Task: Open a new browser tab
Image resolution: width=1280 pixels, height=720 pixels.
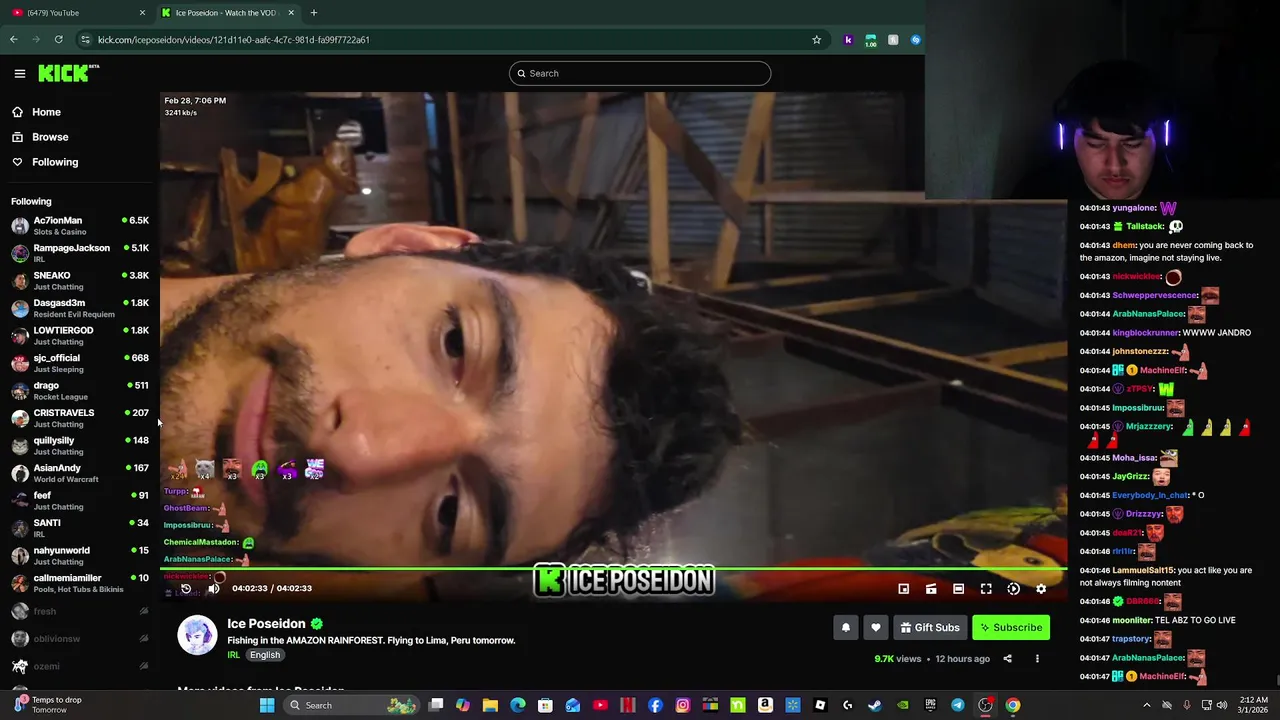Action: 314,13
